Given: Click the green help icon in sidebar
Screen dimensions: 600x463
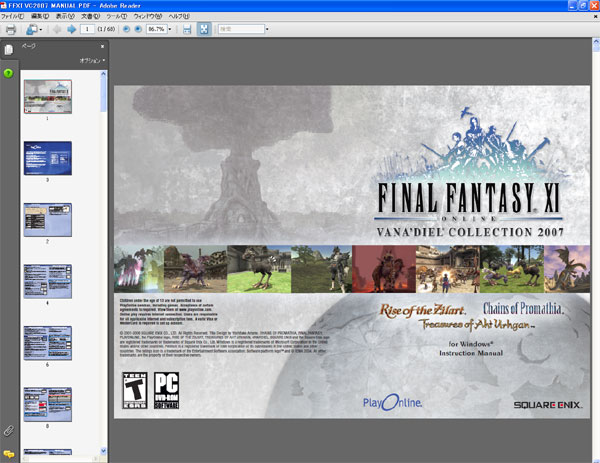Looking at the screenshot, I should [x=8, y=73].
